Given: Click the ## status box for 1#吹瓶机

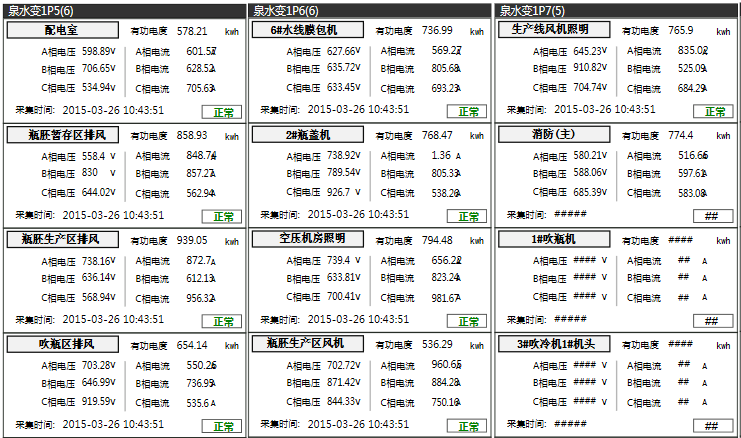Looking at the screenshot, I should (x=711, y=321).
